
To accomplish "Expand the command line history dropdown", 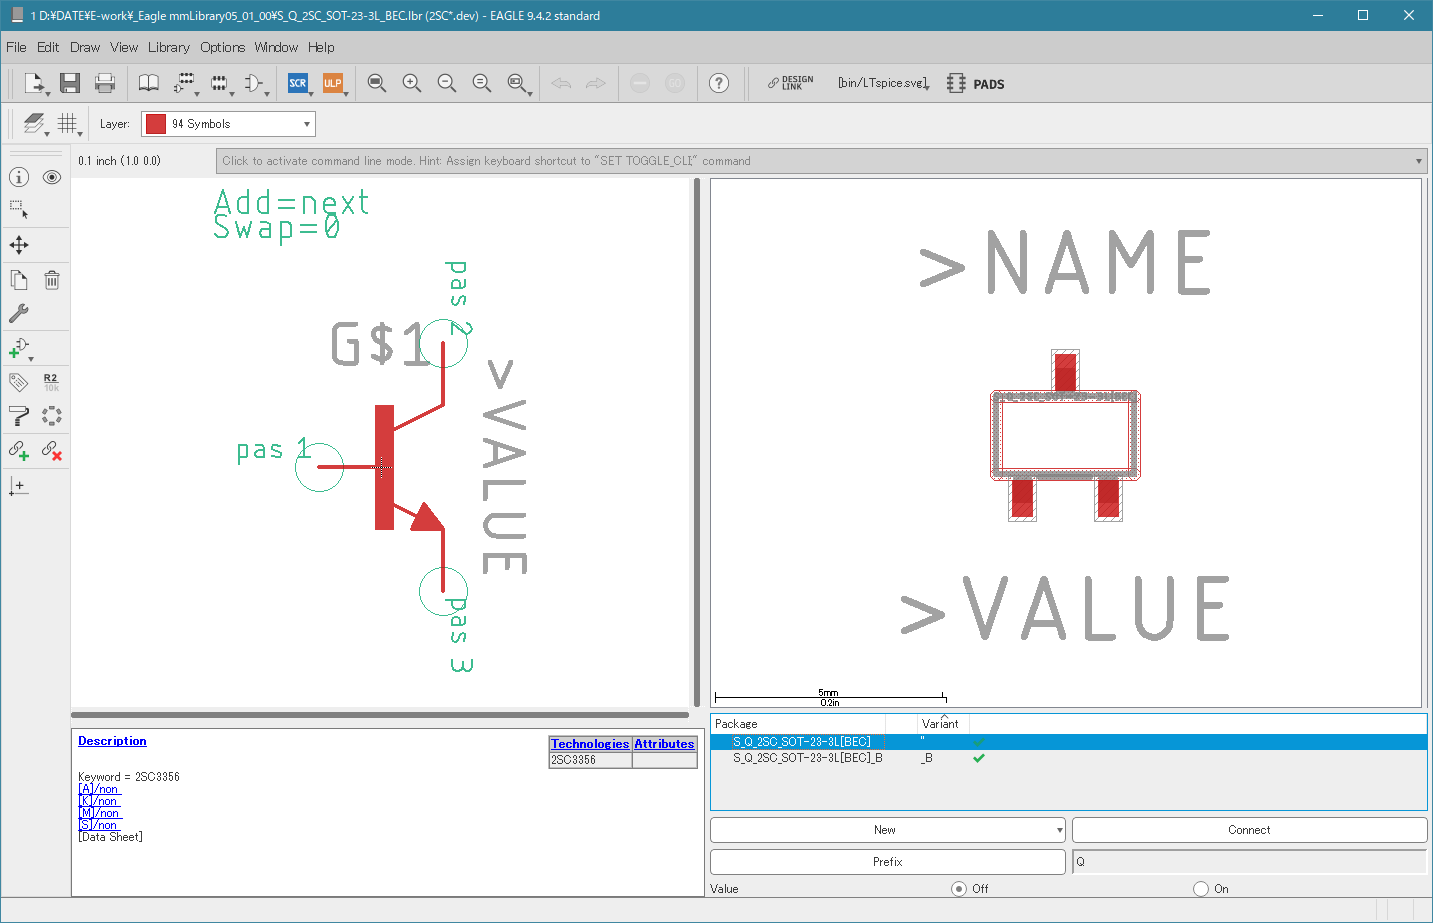I will 1418,161.
